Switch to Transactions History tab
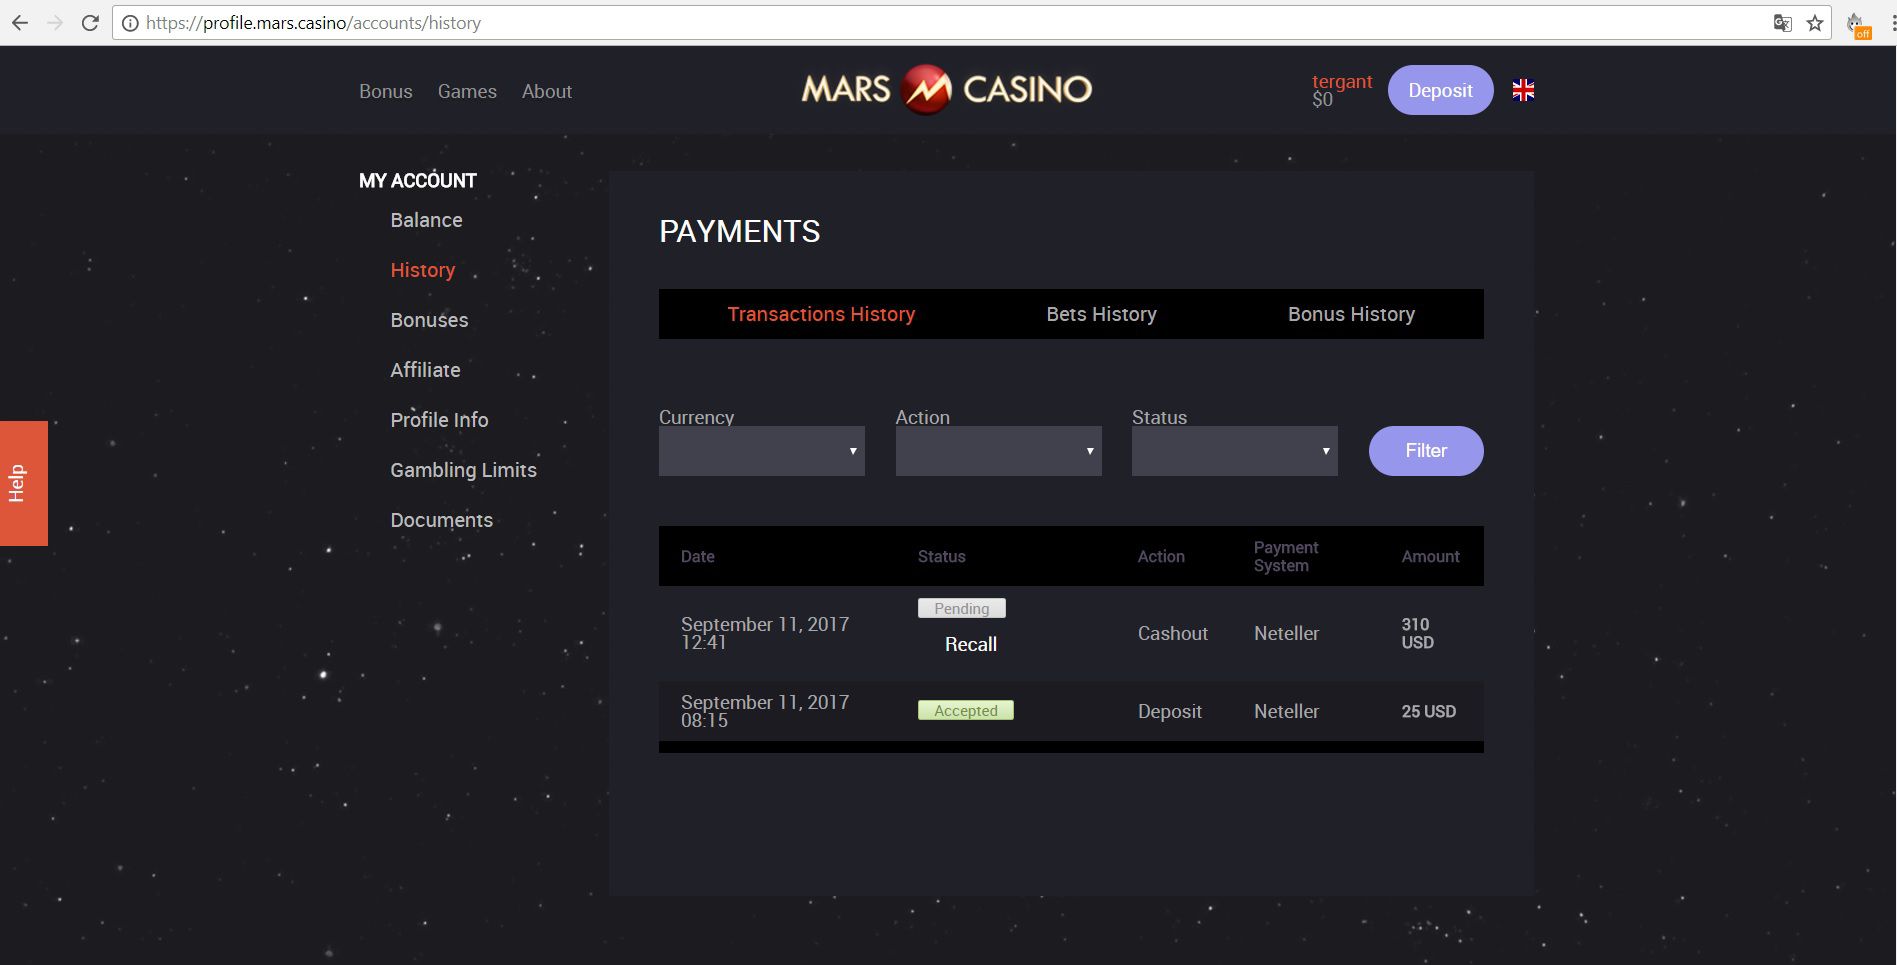The width and height of the screenshot is (1897, 965). pyautogui.click(x=821, y=314)
